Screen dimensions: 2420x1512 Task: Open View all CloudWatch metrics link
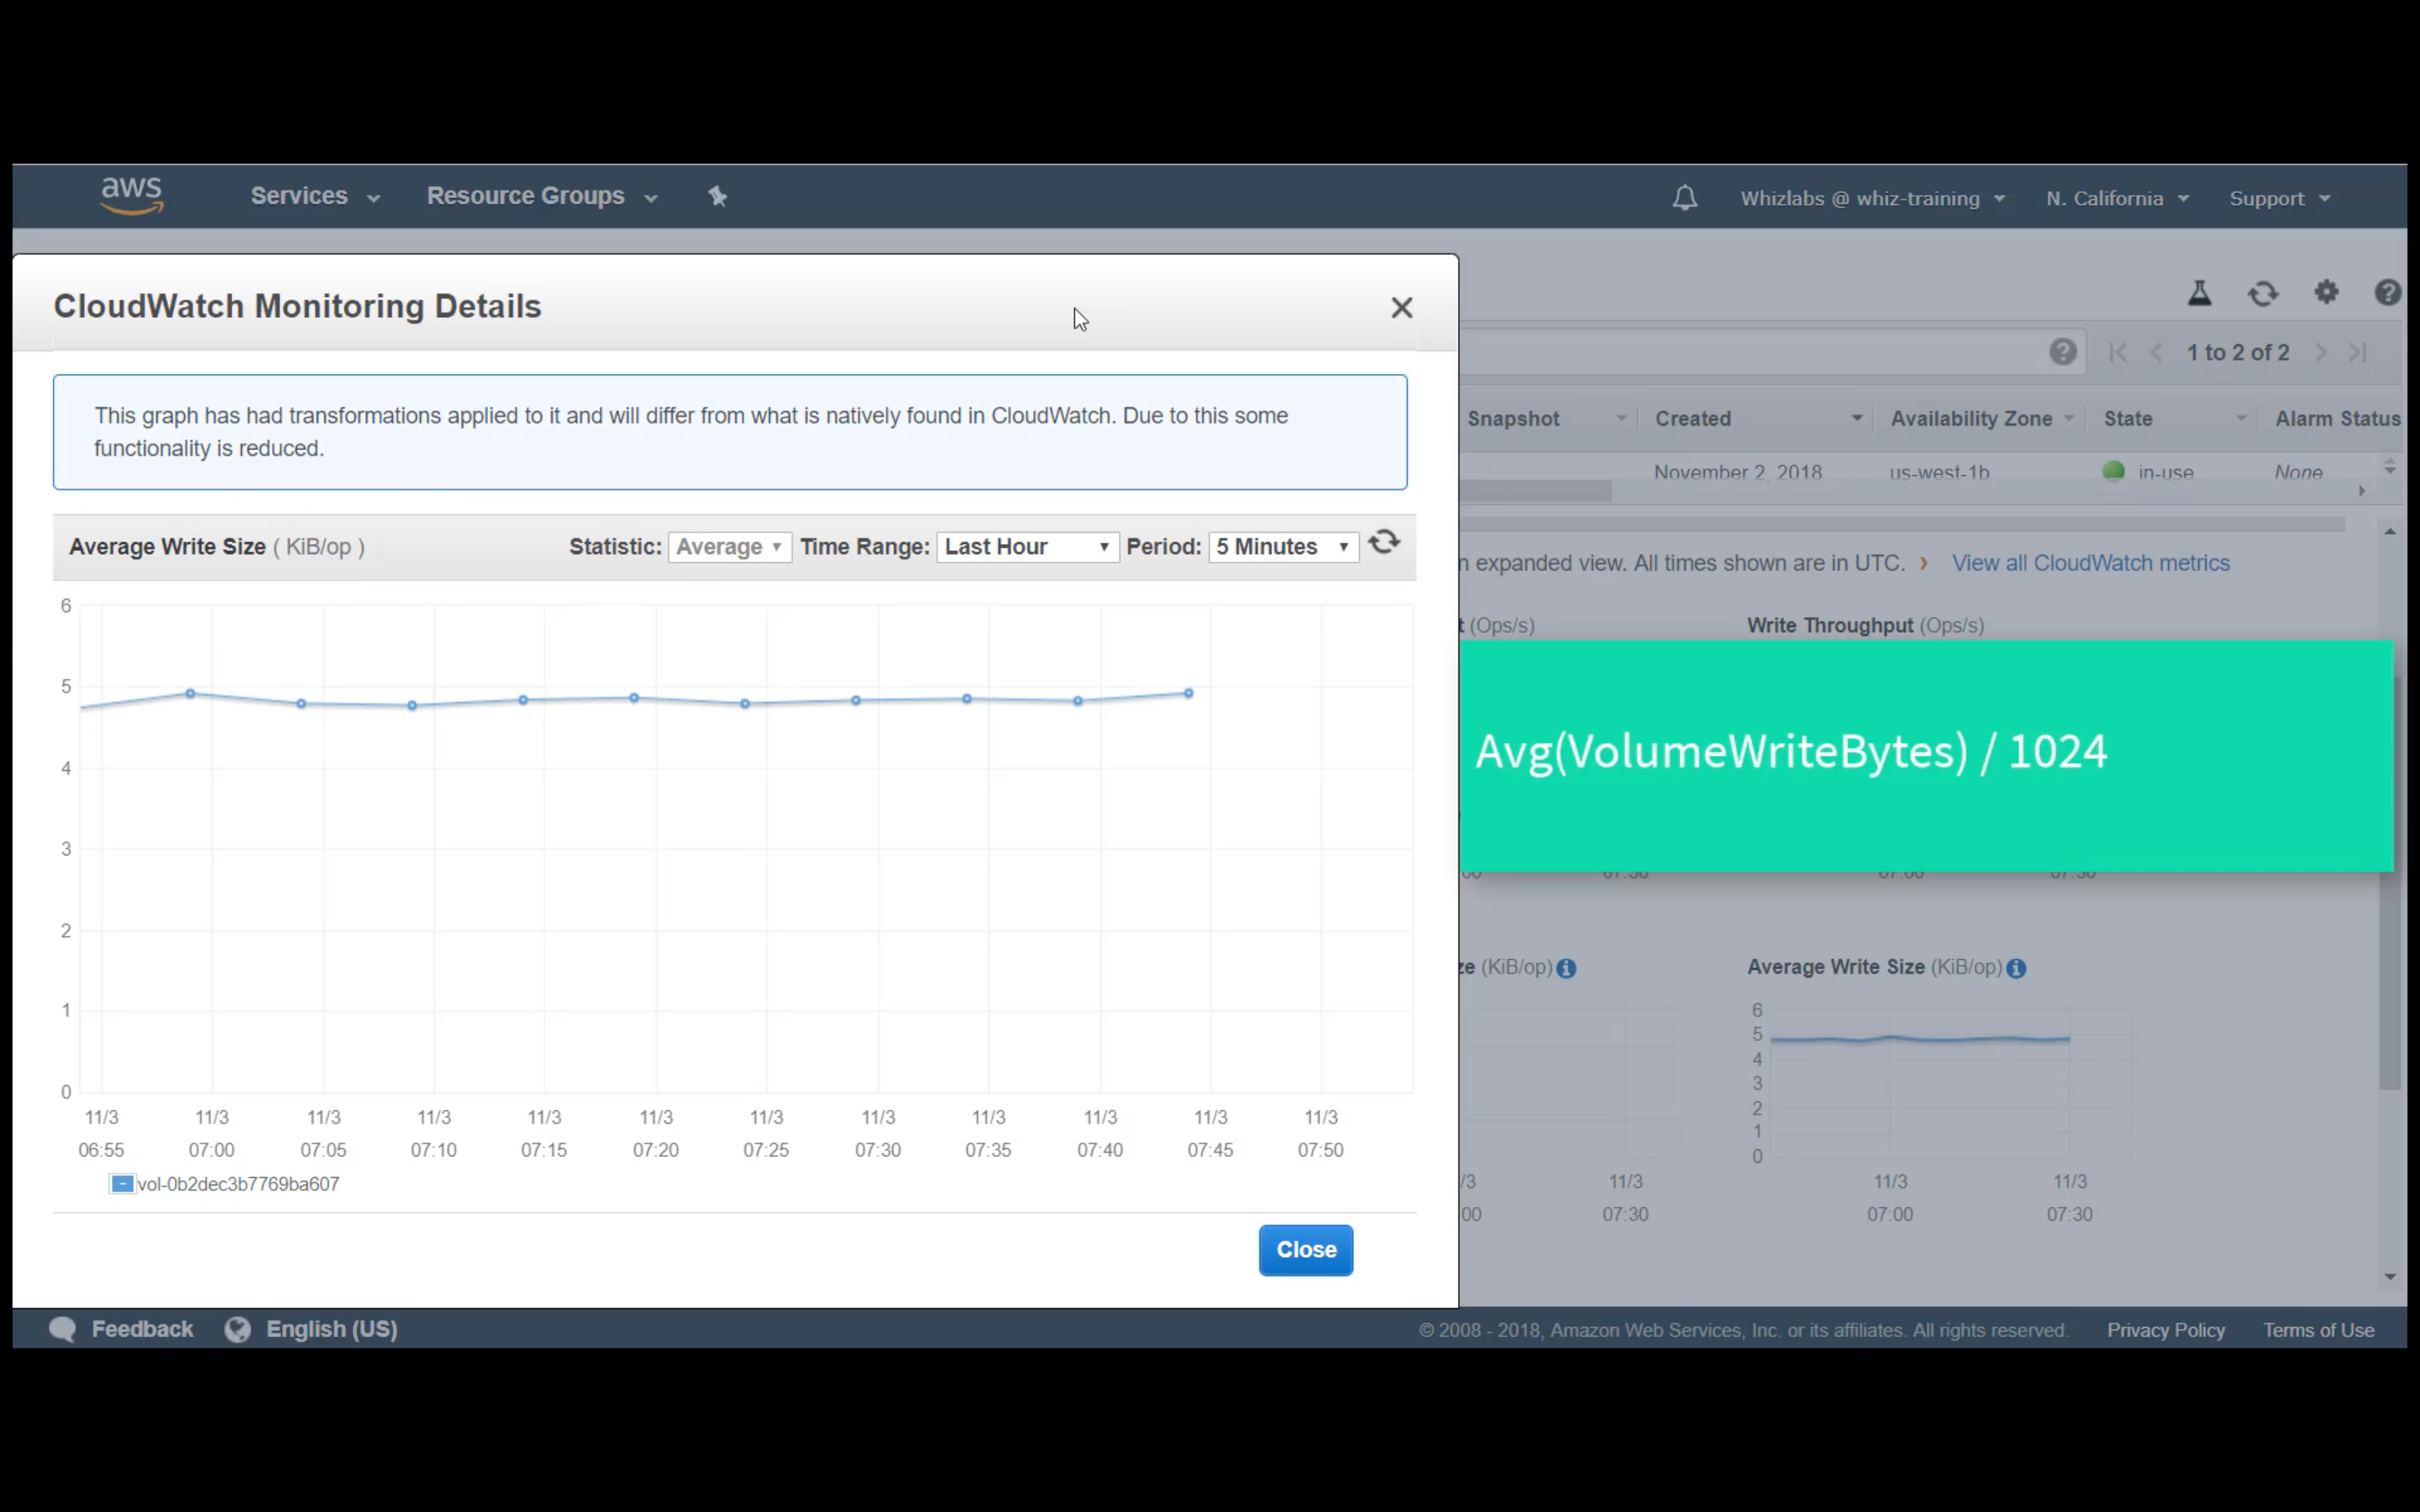pos(2090,563)
